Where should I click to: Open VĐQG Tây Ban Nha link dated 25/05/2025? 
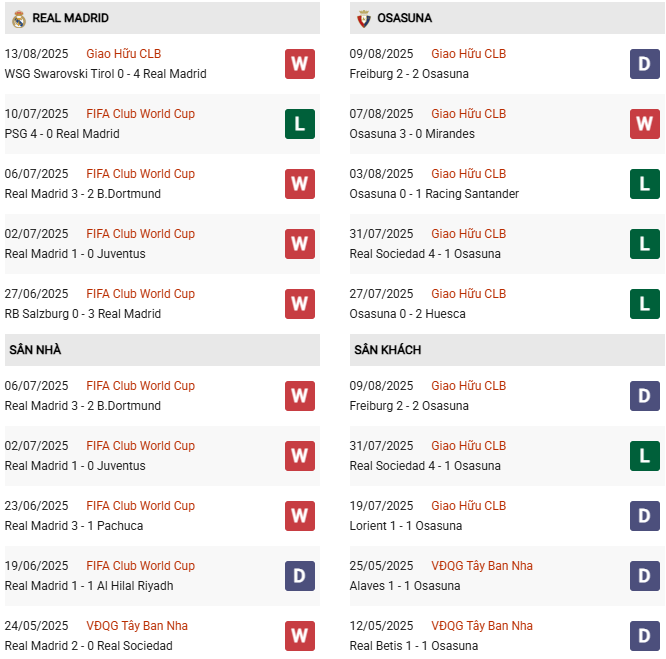tap(481, 566)
